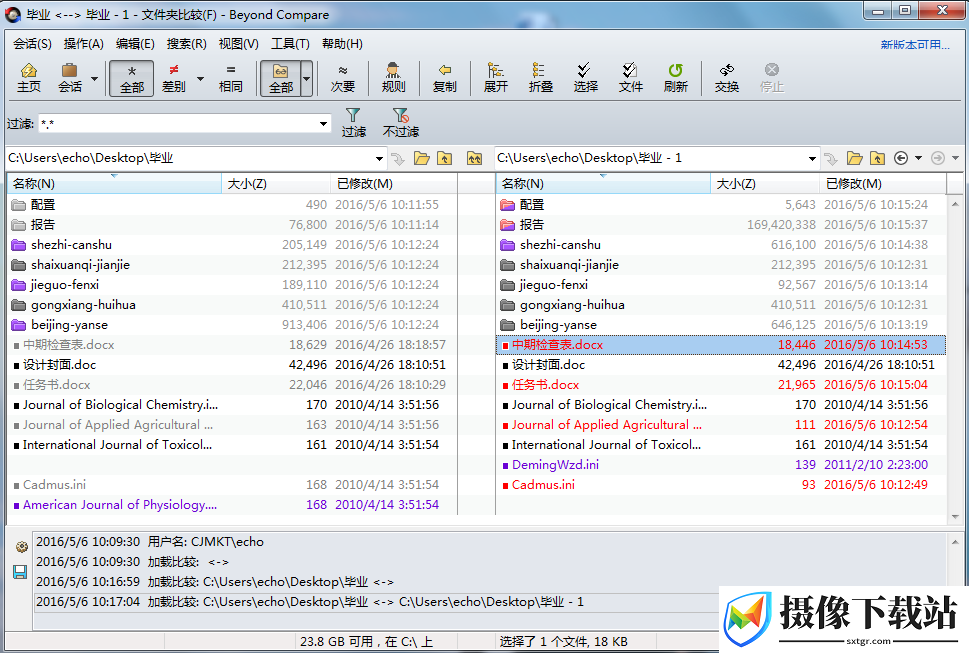Open left folder path dropdown arrow
969x653 pixels.
click(379, 159)
